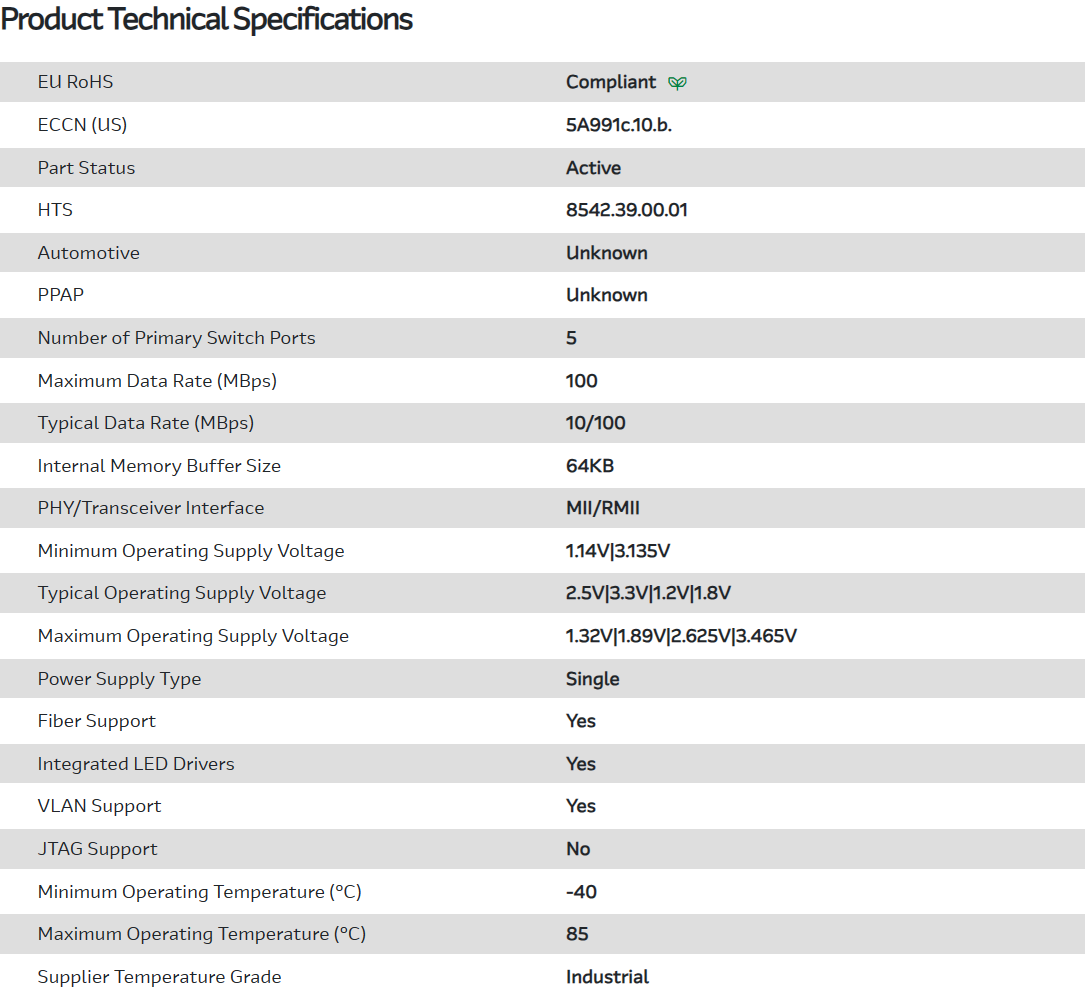Click the JTAG Support value No

coord(578,849)
